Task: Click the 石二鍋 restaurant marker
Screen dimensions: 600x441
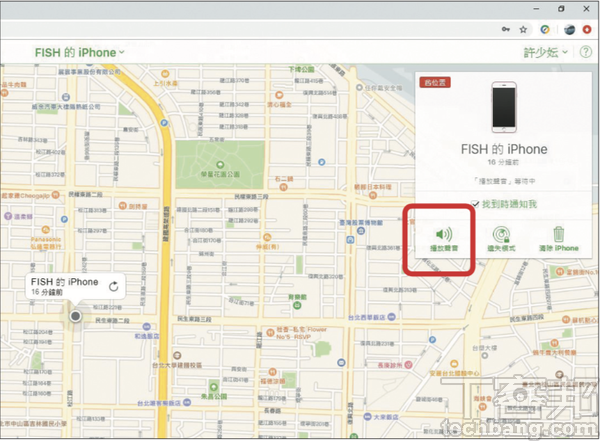Action: (283, 187)
